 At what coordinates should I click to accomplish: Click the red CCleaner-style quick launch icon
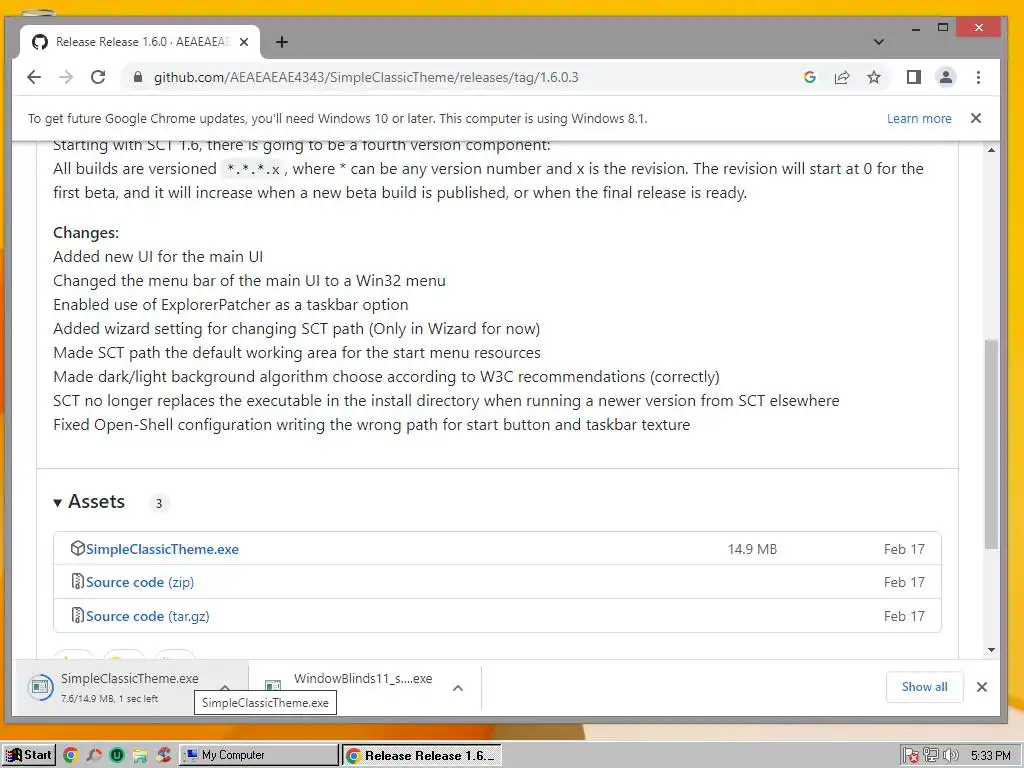[163, 756]
